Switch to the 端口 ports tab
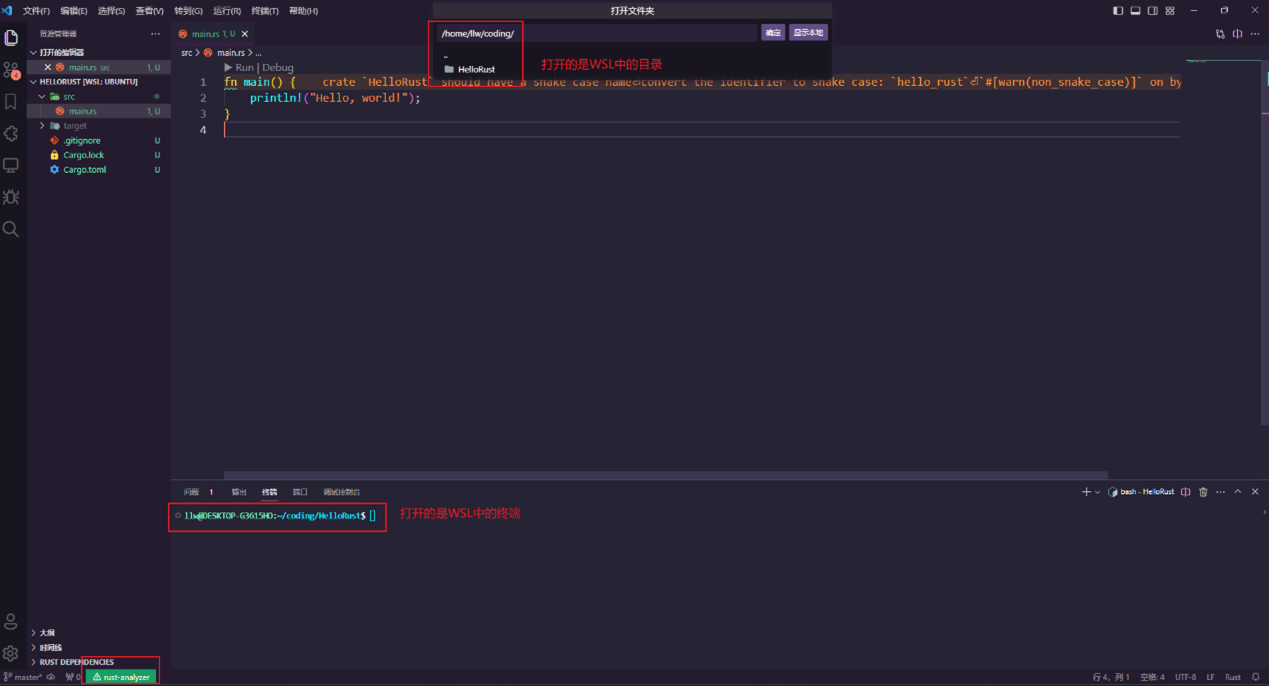This screenshot has height=686, width=1269. [x=300, y=492]
